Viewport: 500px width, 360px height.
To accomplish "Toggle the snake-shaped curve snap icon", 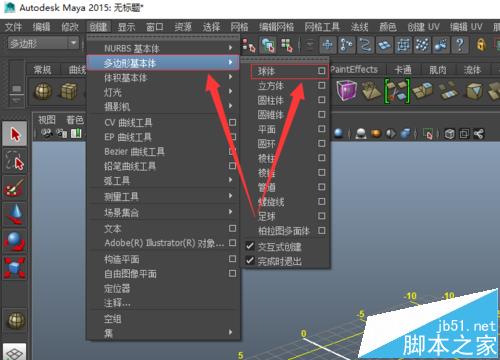I will coord(366,45).
